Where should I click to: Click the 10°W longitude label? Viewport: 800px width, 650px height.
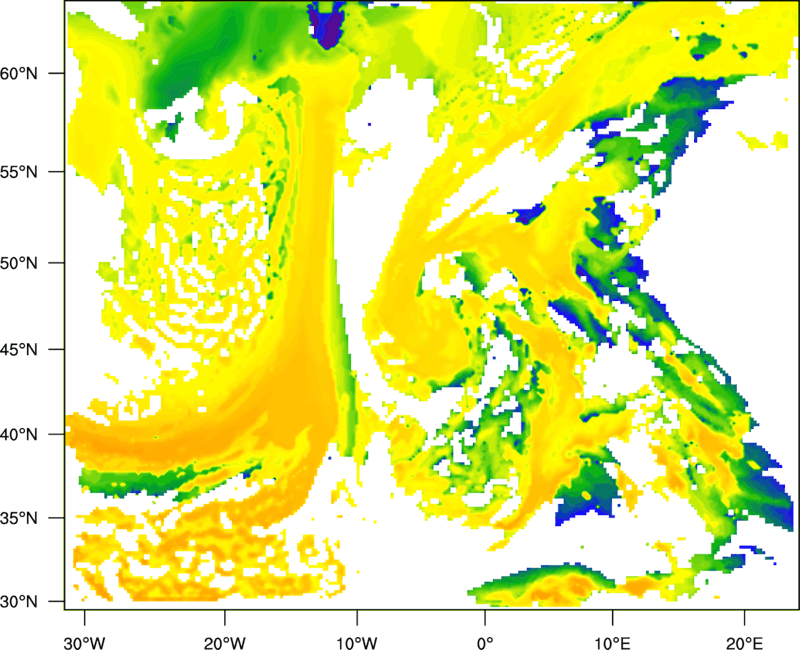(357, 643)
